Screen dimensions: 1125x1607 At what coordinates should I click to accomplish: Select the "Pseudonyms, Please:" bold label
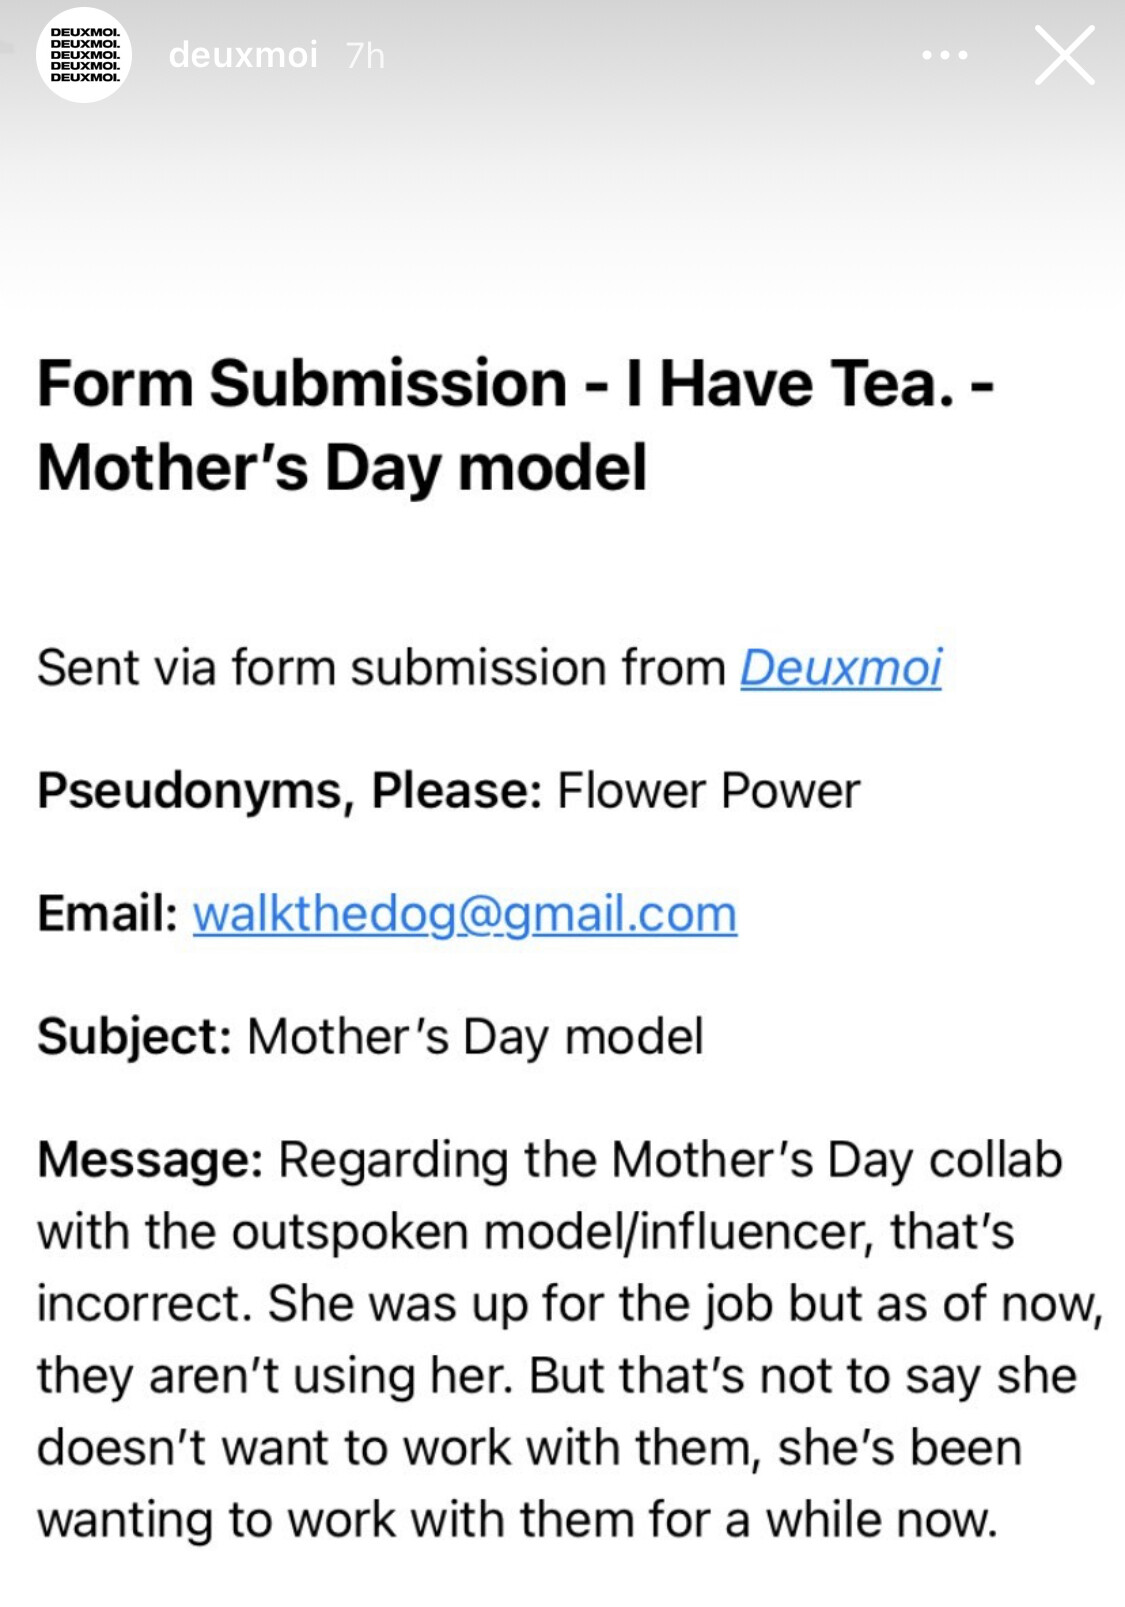pos(289,791)
